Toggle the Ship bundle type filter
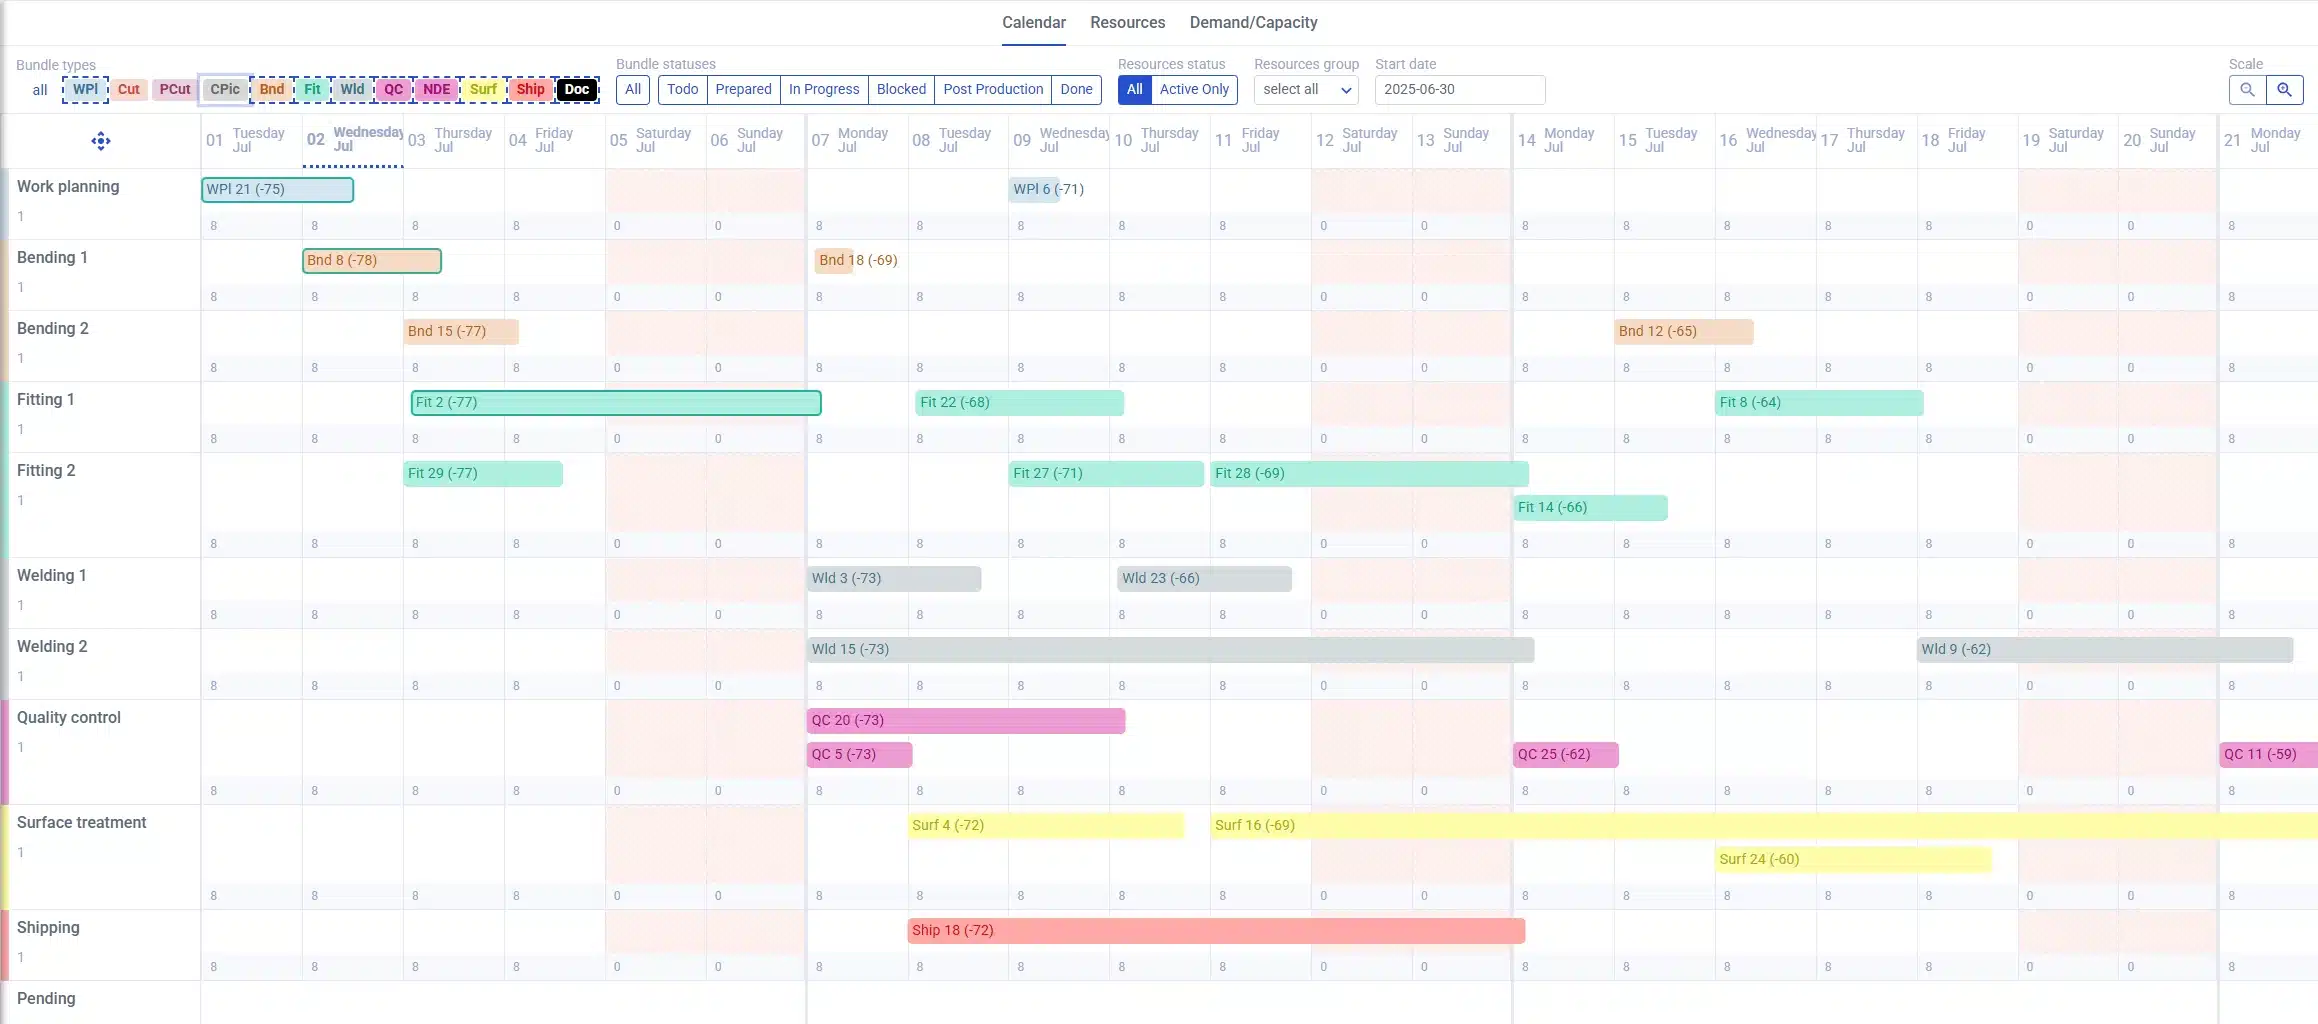This screenshot has height=1024, width=2318. (x=531, y=89)
